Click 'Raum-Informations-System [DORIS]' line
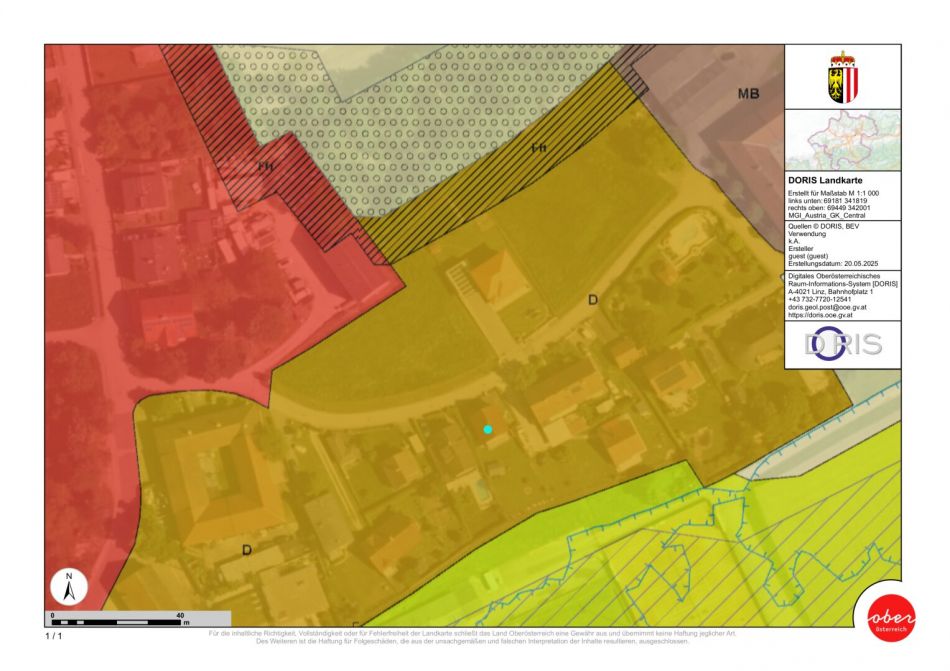 point(843,284)
